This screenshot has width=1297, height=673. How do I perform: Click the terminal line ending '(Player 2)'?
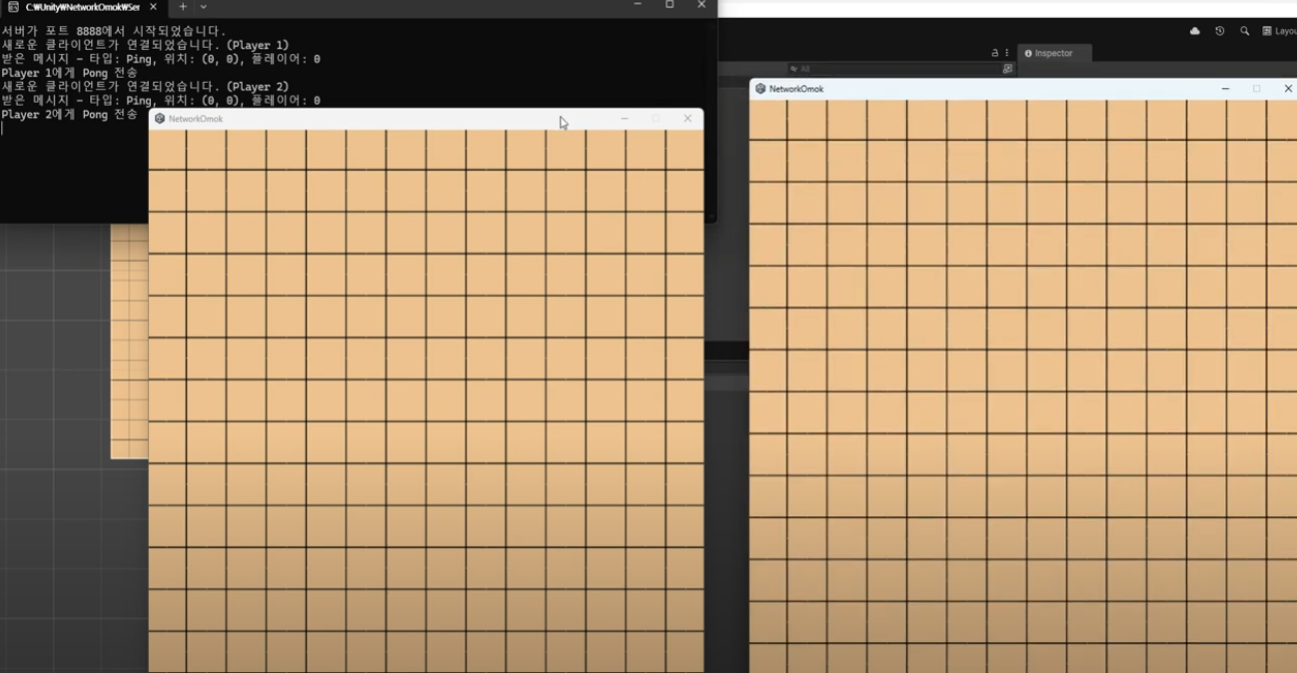(x=146, y=87)
